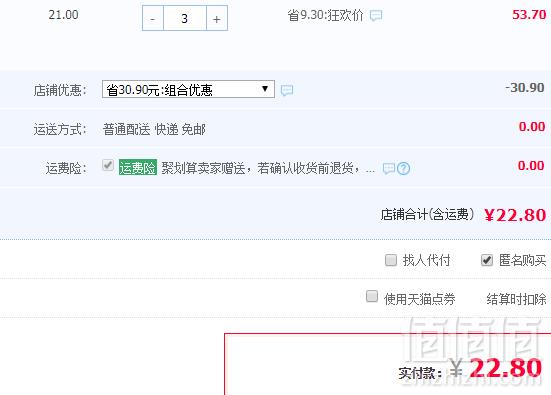Increase quantity with plus button
The image size is (551, 395).
[217, 18]
